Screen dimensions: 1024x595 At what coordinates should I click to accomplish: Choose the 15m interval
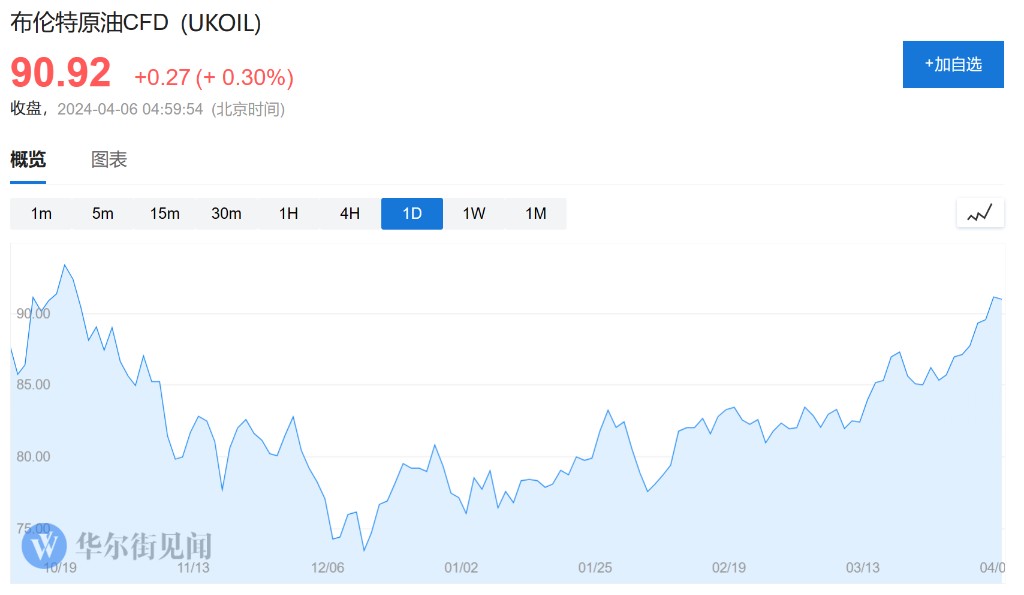point(165,214)
